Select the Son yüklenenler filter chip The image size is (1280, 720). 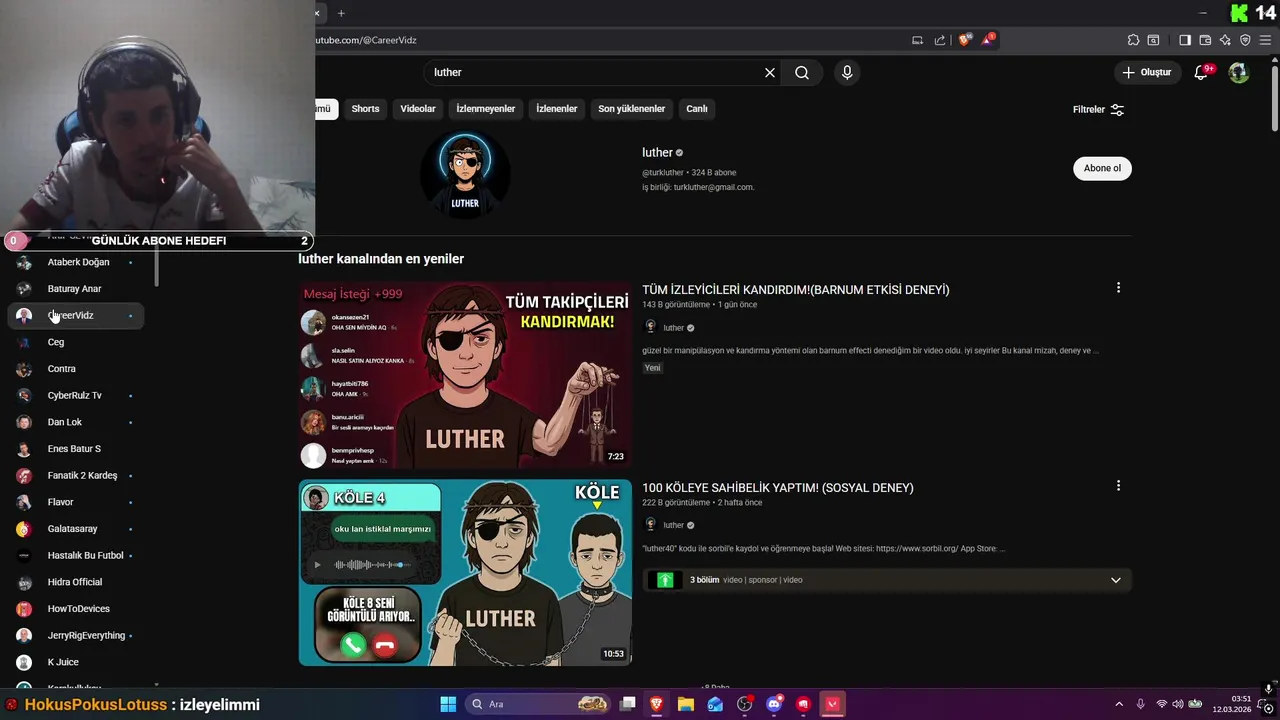[x=632, y=109]
